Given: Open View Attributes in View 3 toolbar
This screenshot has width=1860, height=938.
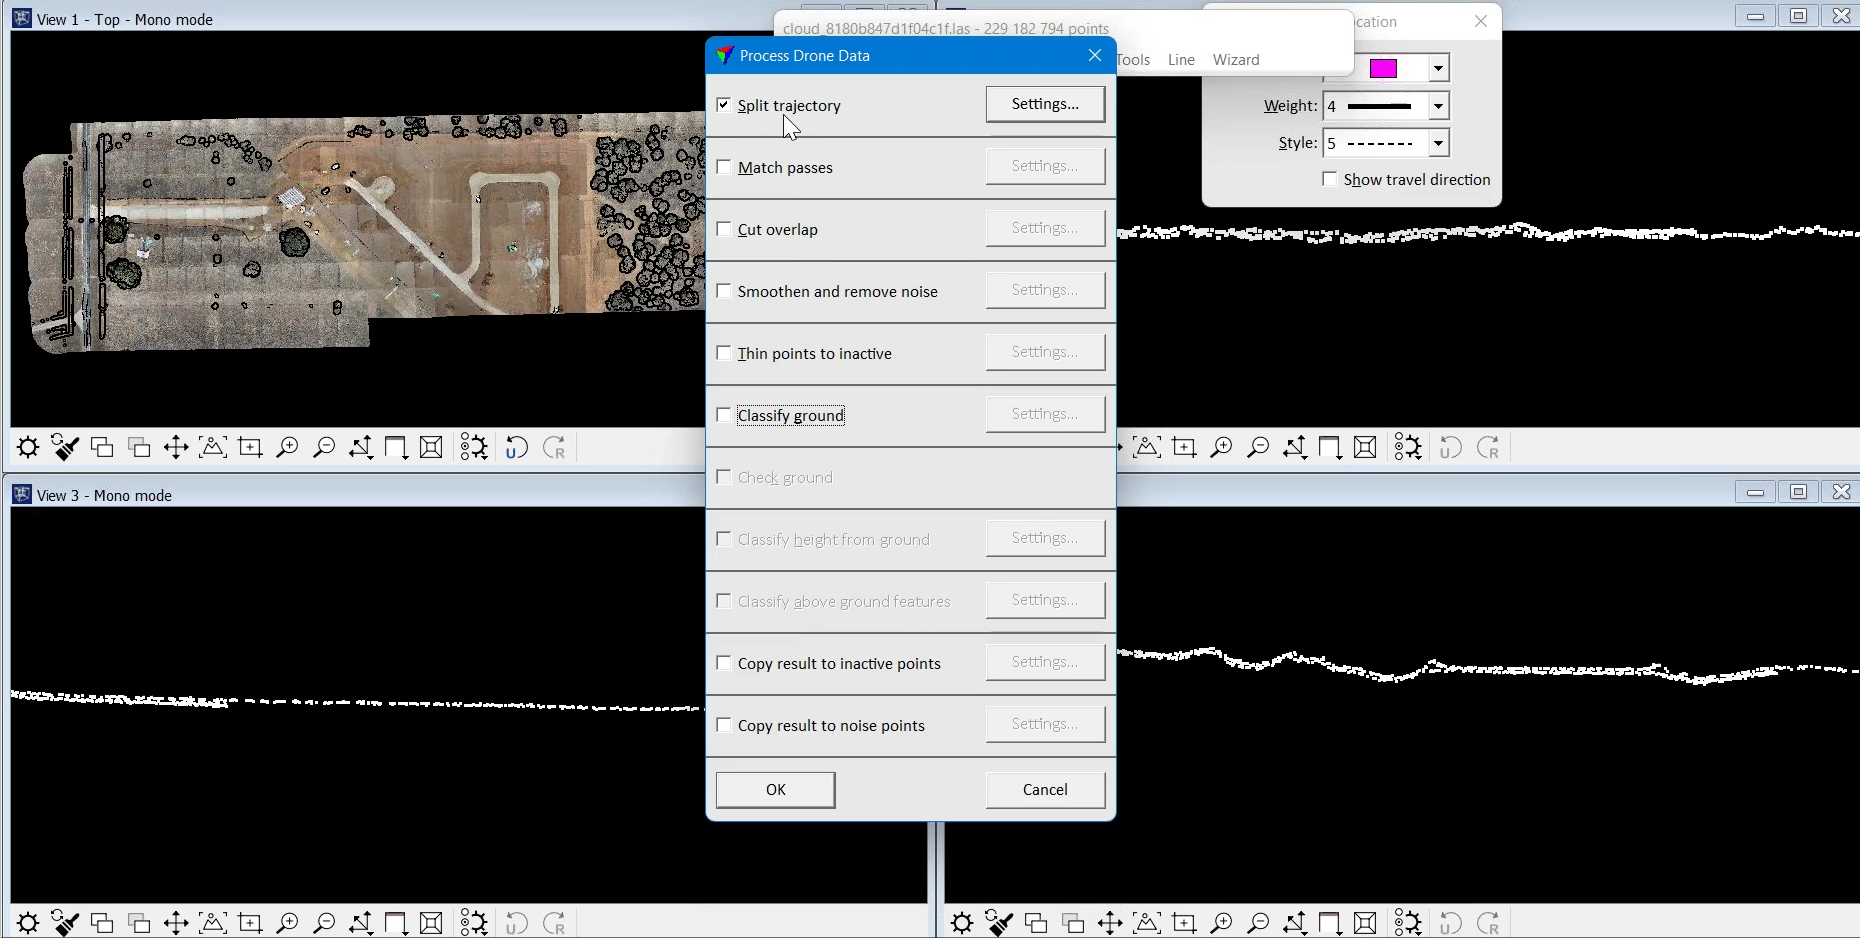Looking at the screenshot, I should pyautogui.click(x=28, y=923).
